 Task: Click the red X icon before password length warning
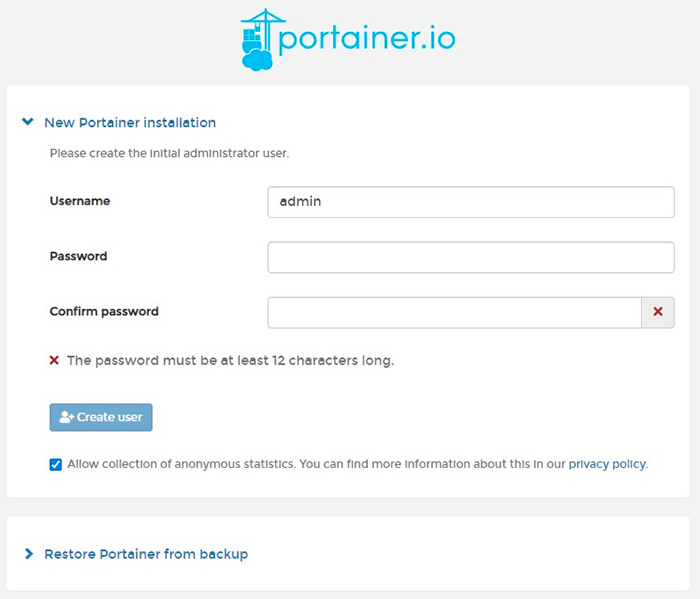tap(54, 360)
